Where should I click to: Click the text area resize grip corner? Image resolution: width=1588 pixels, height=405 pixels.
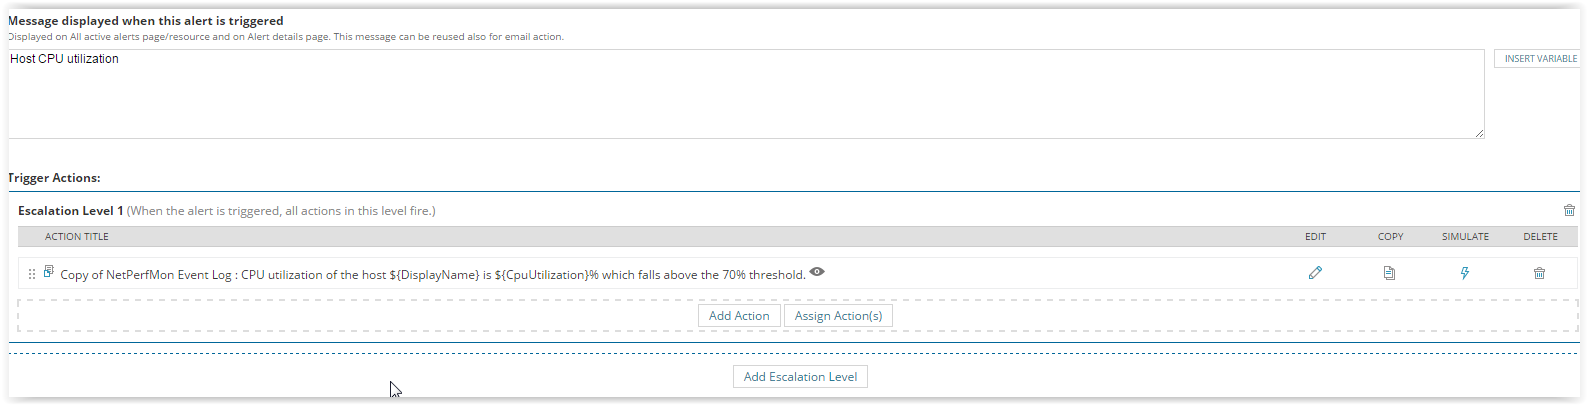point(1479,133)
